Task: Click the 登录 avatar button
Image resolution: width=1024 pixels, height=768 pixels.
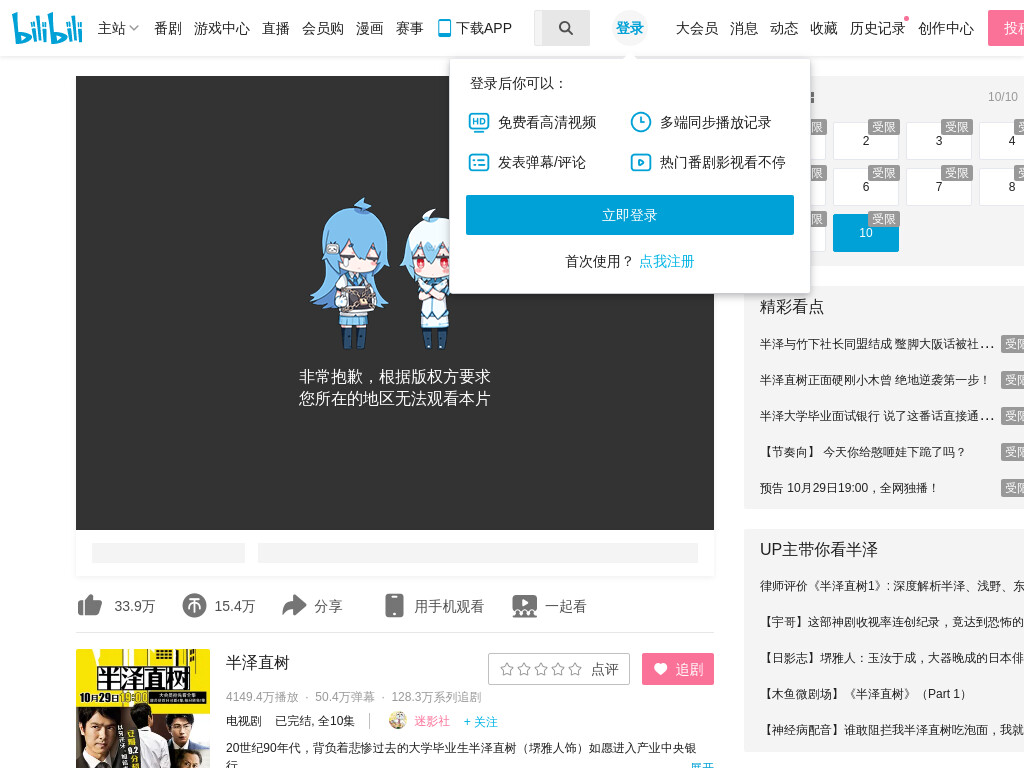Action: 630,28
